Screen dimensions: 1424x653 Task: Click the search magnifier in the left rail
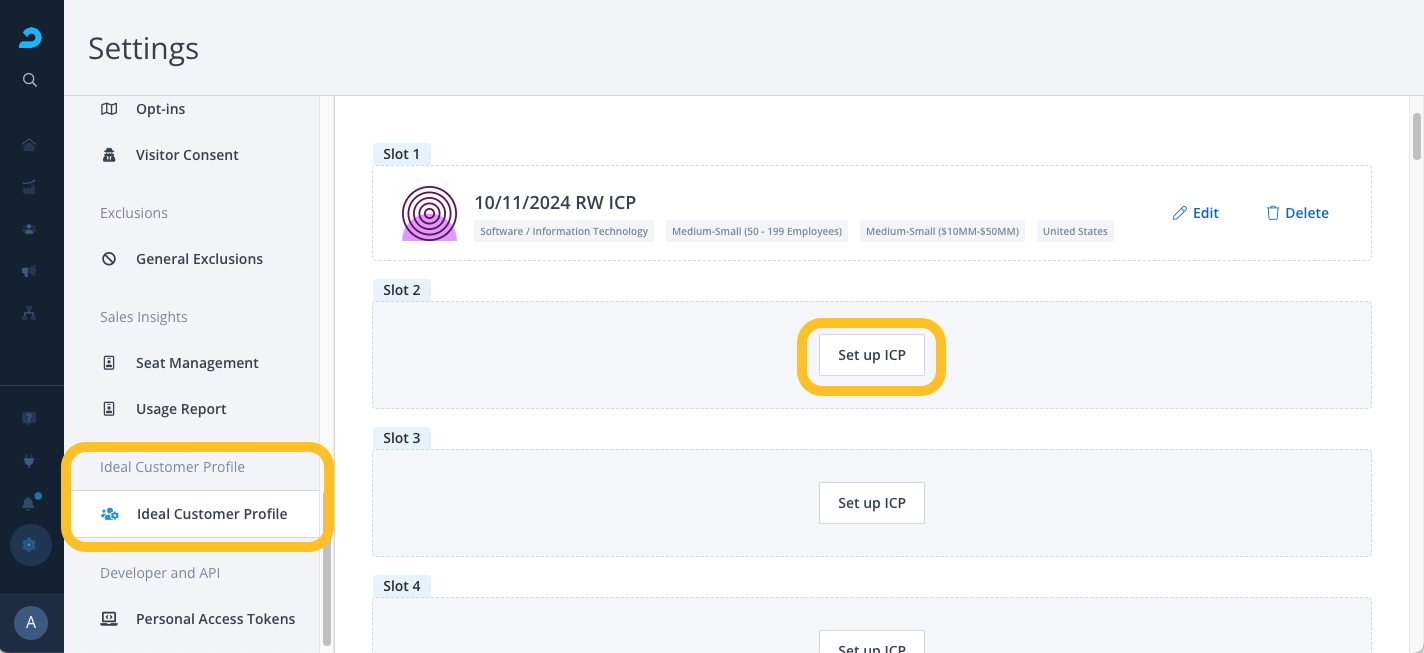[x=30, y=80]
